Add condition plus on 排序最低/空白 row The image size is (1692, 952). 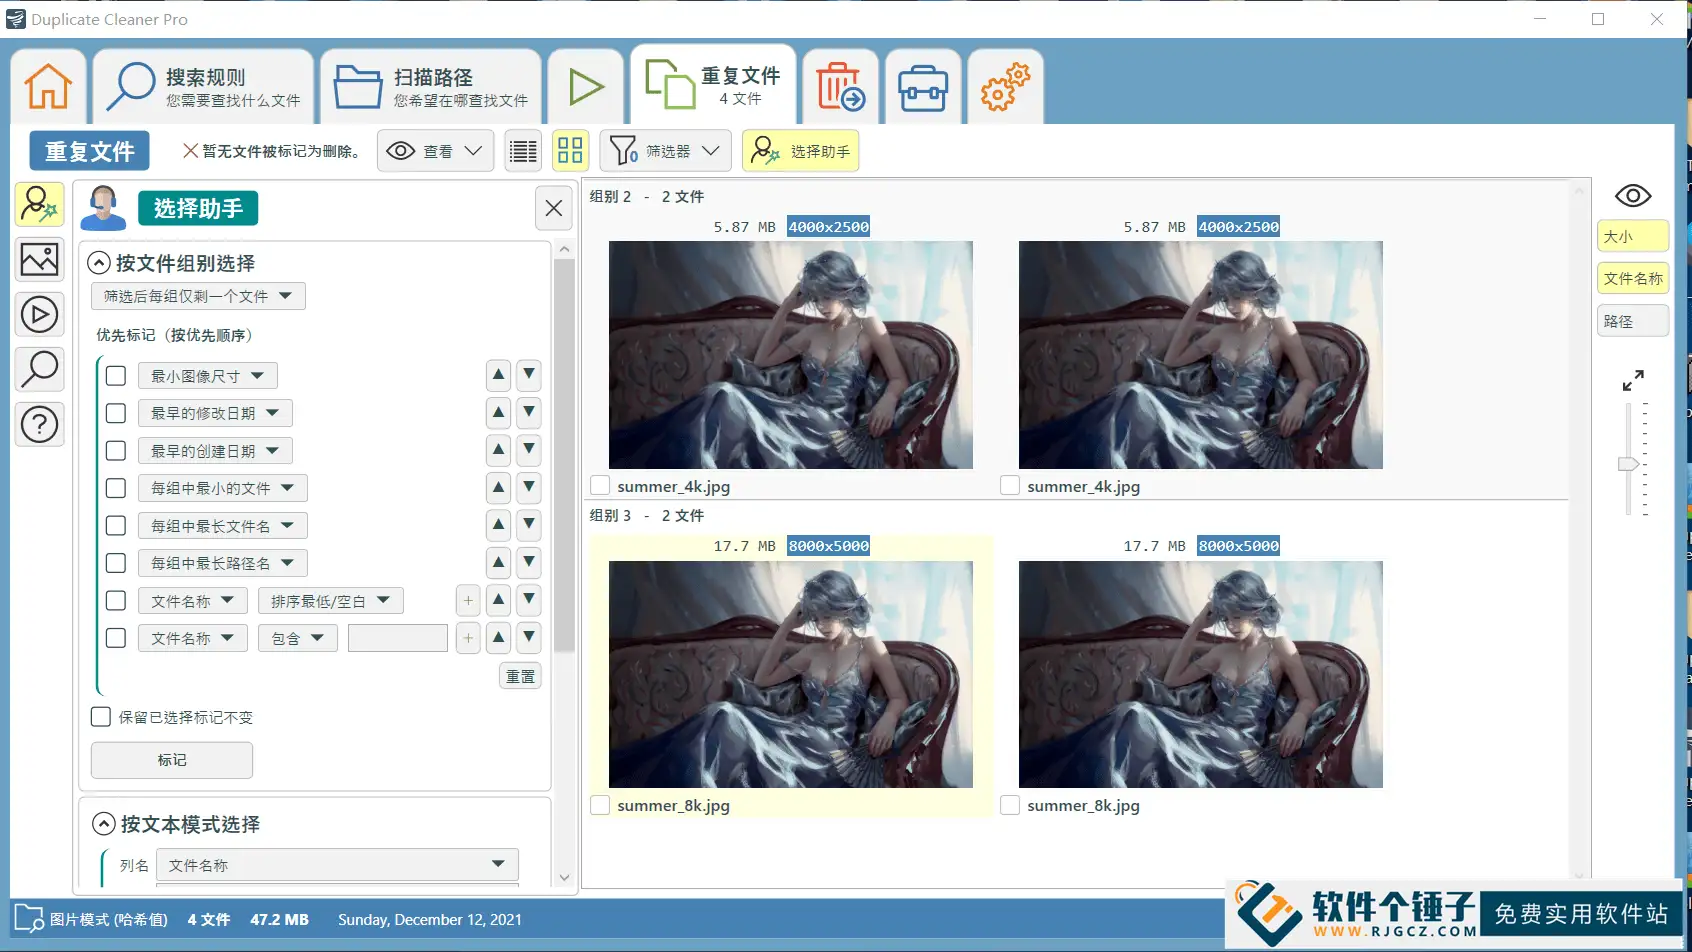[468, 600]
